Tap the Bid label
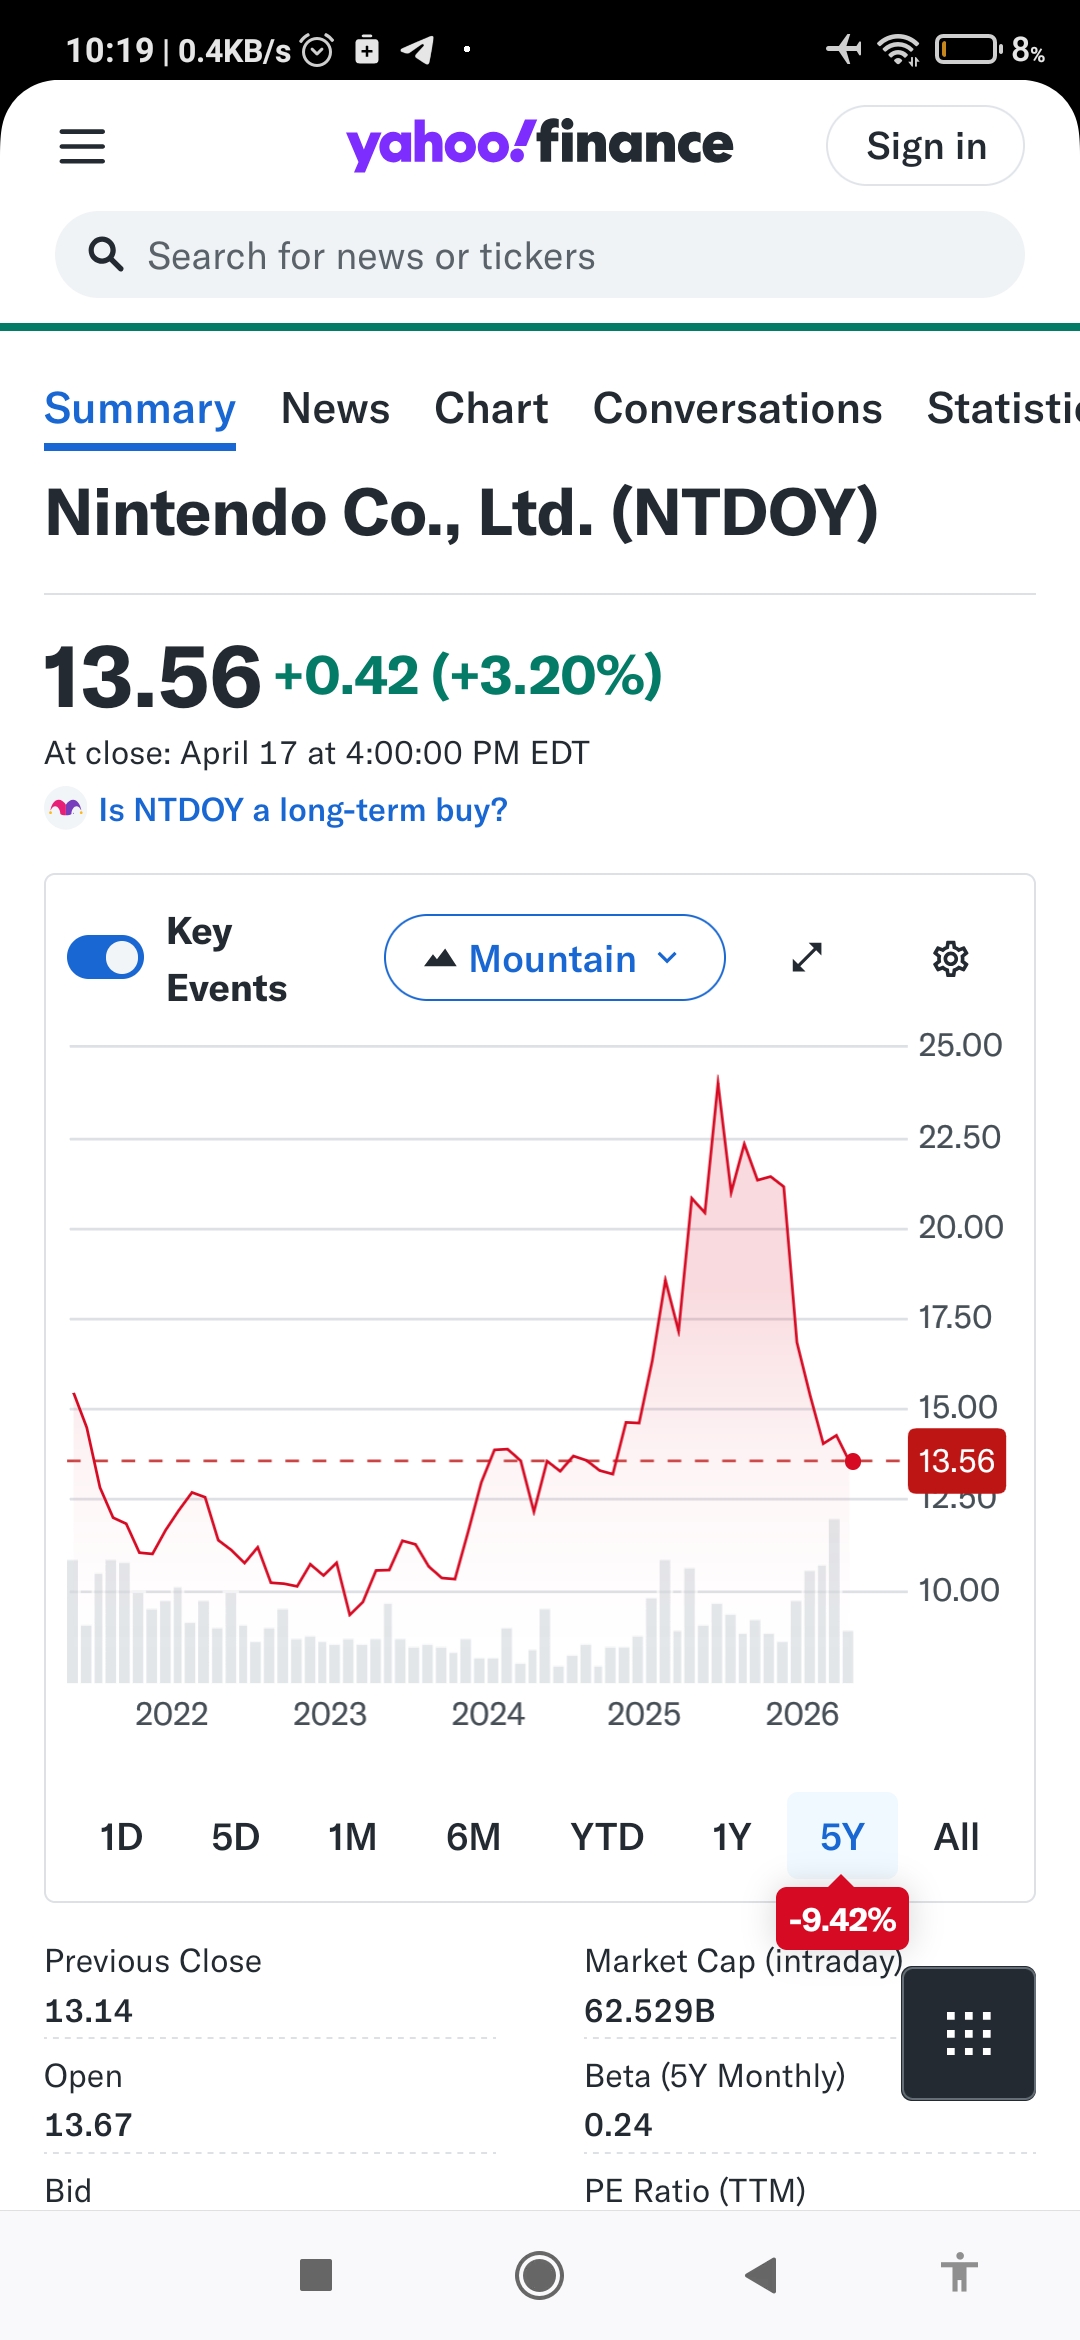This screenshot has height=2340, width=1080. (68, 2190)
